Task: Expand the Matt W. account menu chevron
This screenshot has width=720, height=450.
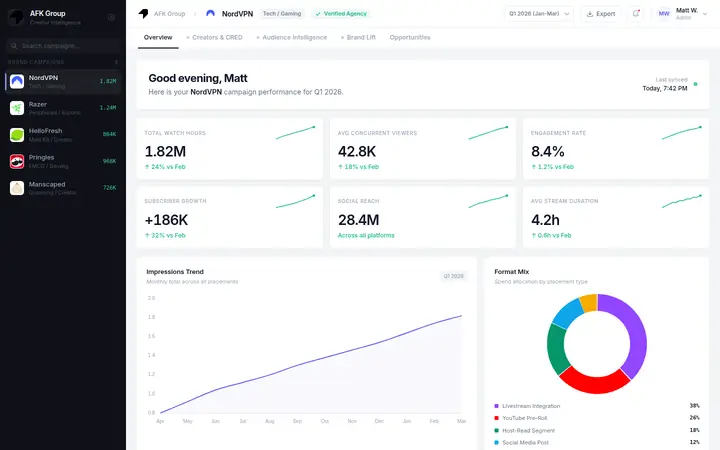Action: [x=705, y=14]
